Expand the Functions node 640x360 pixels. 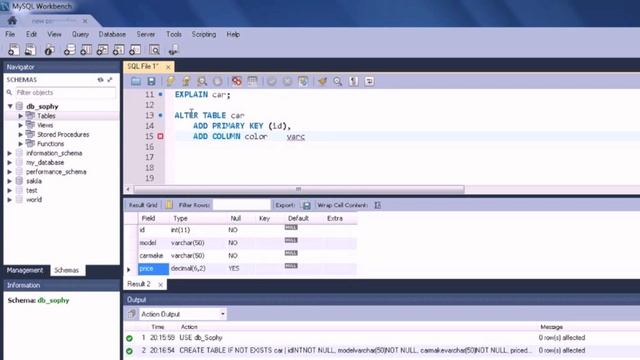click(x=20, y=144)
